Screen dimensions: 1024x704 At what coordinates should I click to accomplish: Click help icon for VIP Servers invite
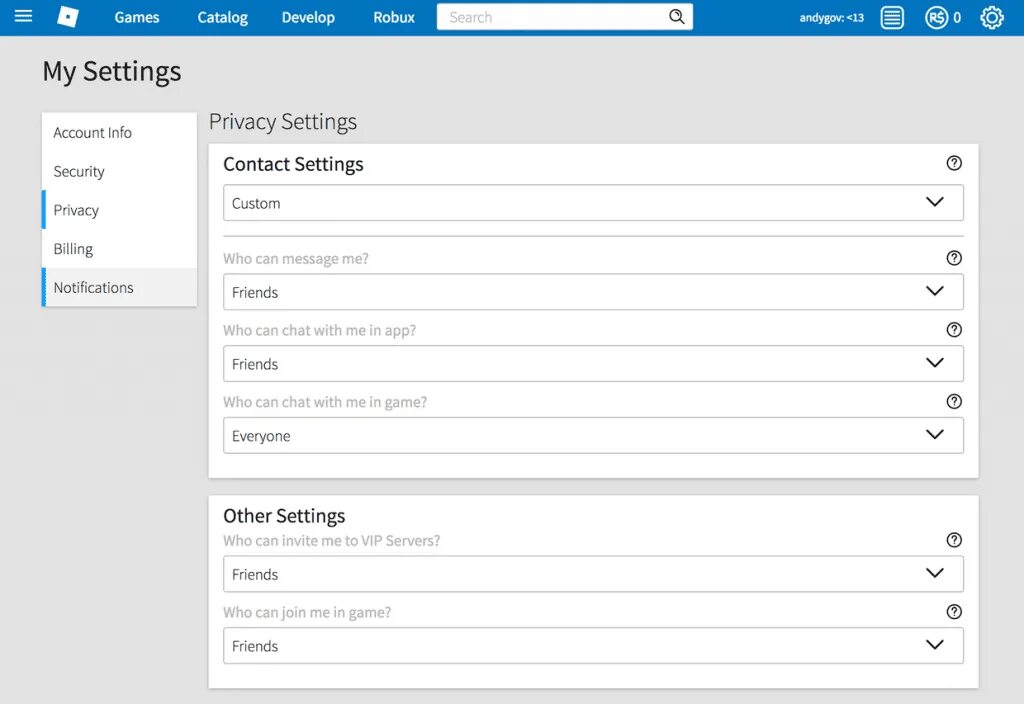click(x=954, y=540)
